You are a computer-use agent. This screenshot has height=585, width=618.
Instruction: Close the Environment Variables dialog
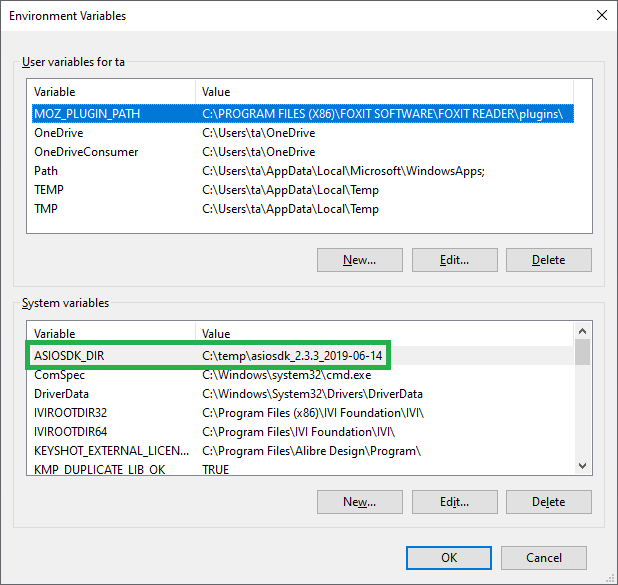coord(600,16)
